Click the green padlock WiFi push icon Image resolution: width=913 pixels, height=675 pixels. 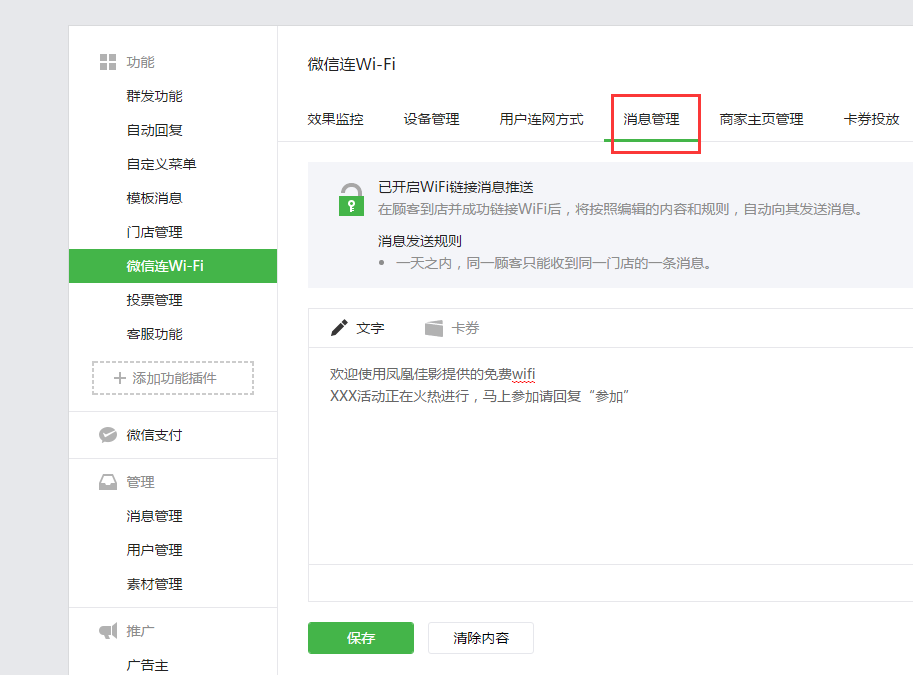click(x=351, y=200)
